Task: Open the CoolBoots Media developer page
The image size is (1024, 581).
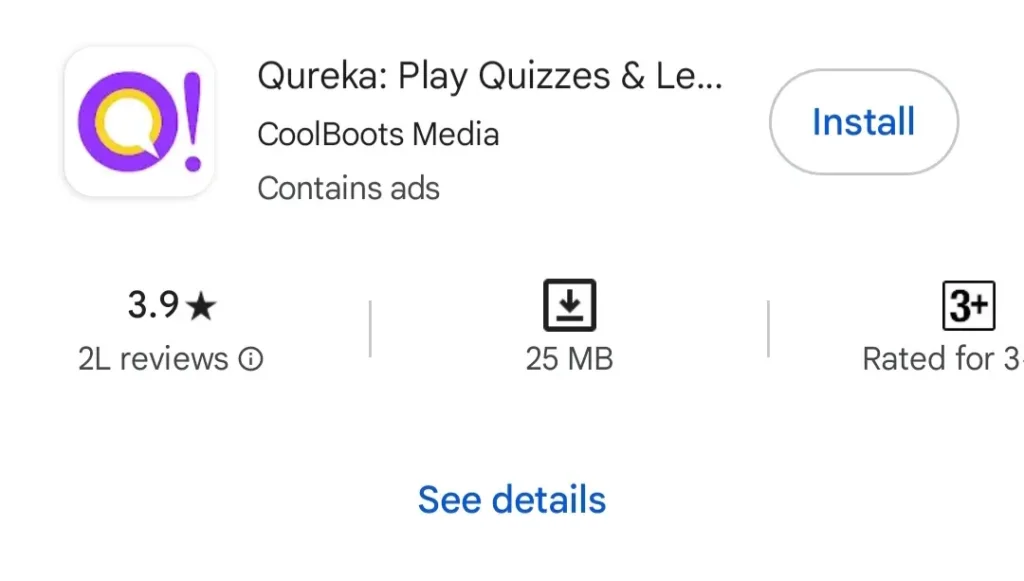Action: [x=378, y=133]
